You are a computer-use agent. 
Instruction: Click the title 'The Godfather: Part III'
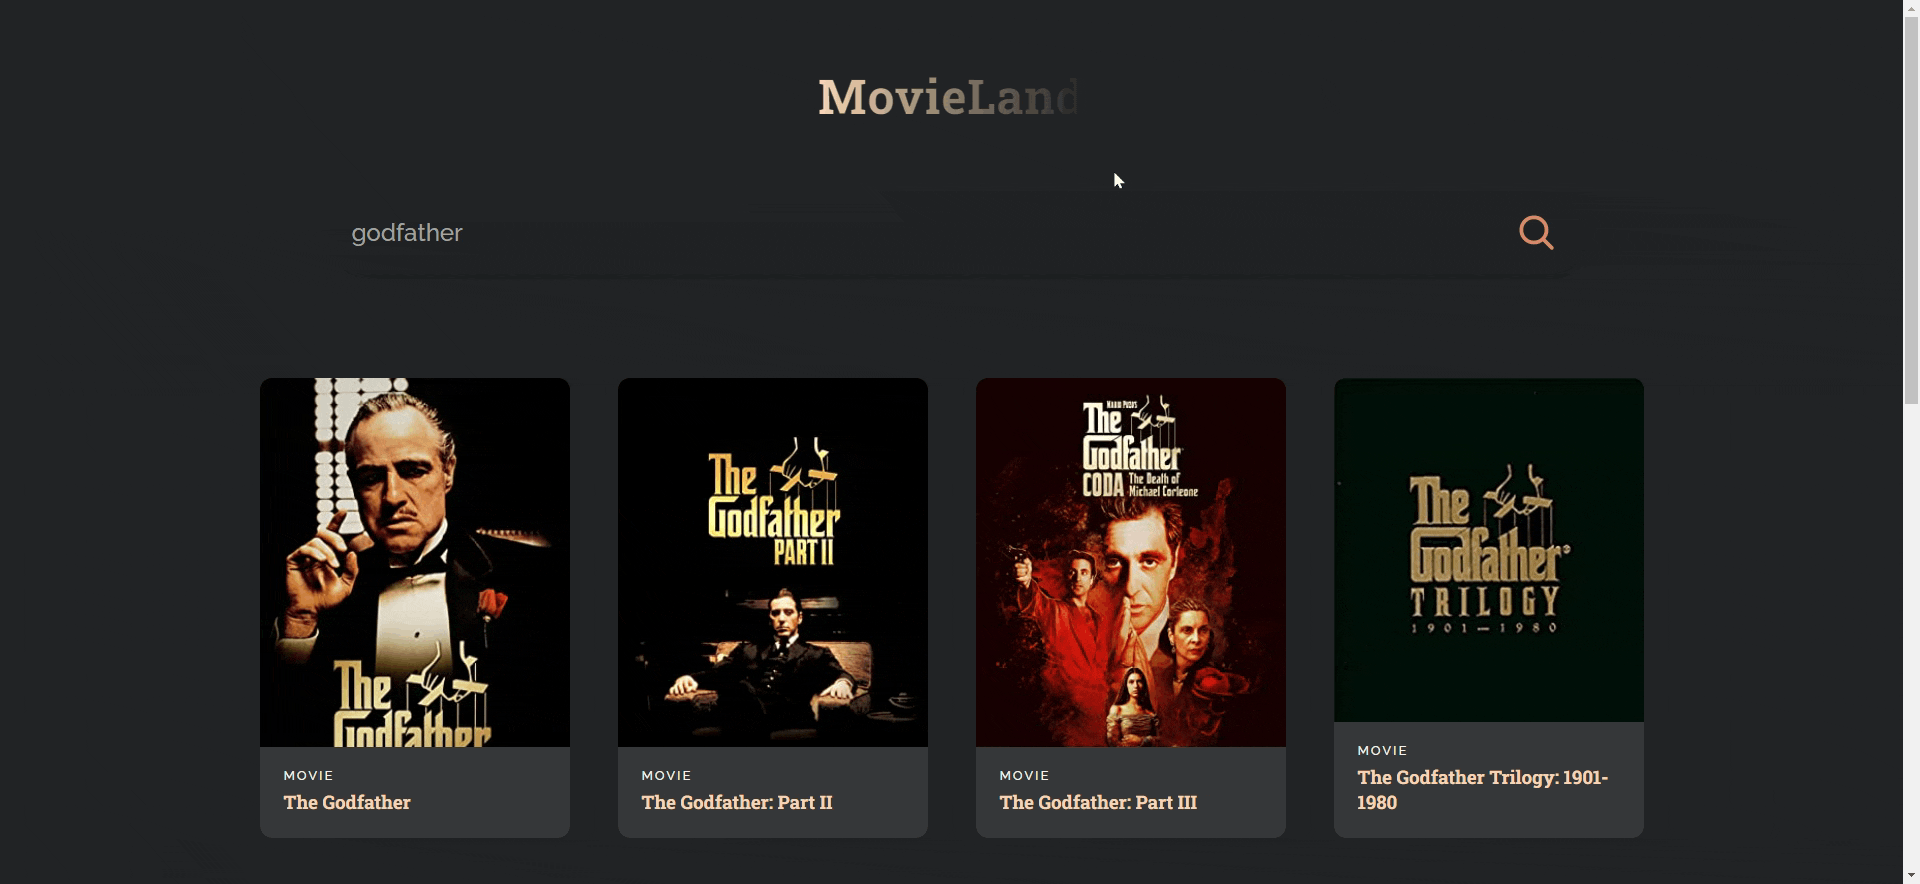click(x=1098, y=802)
